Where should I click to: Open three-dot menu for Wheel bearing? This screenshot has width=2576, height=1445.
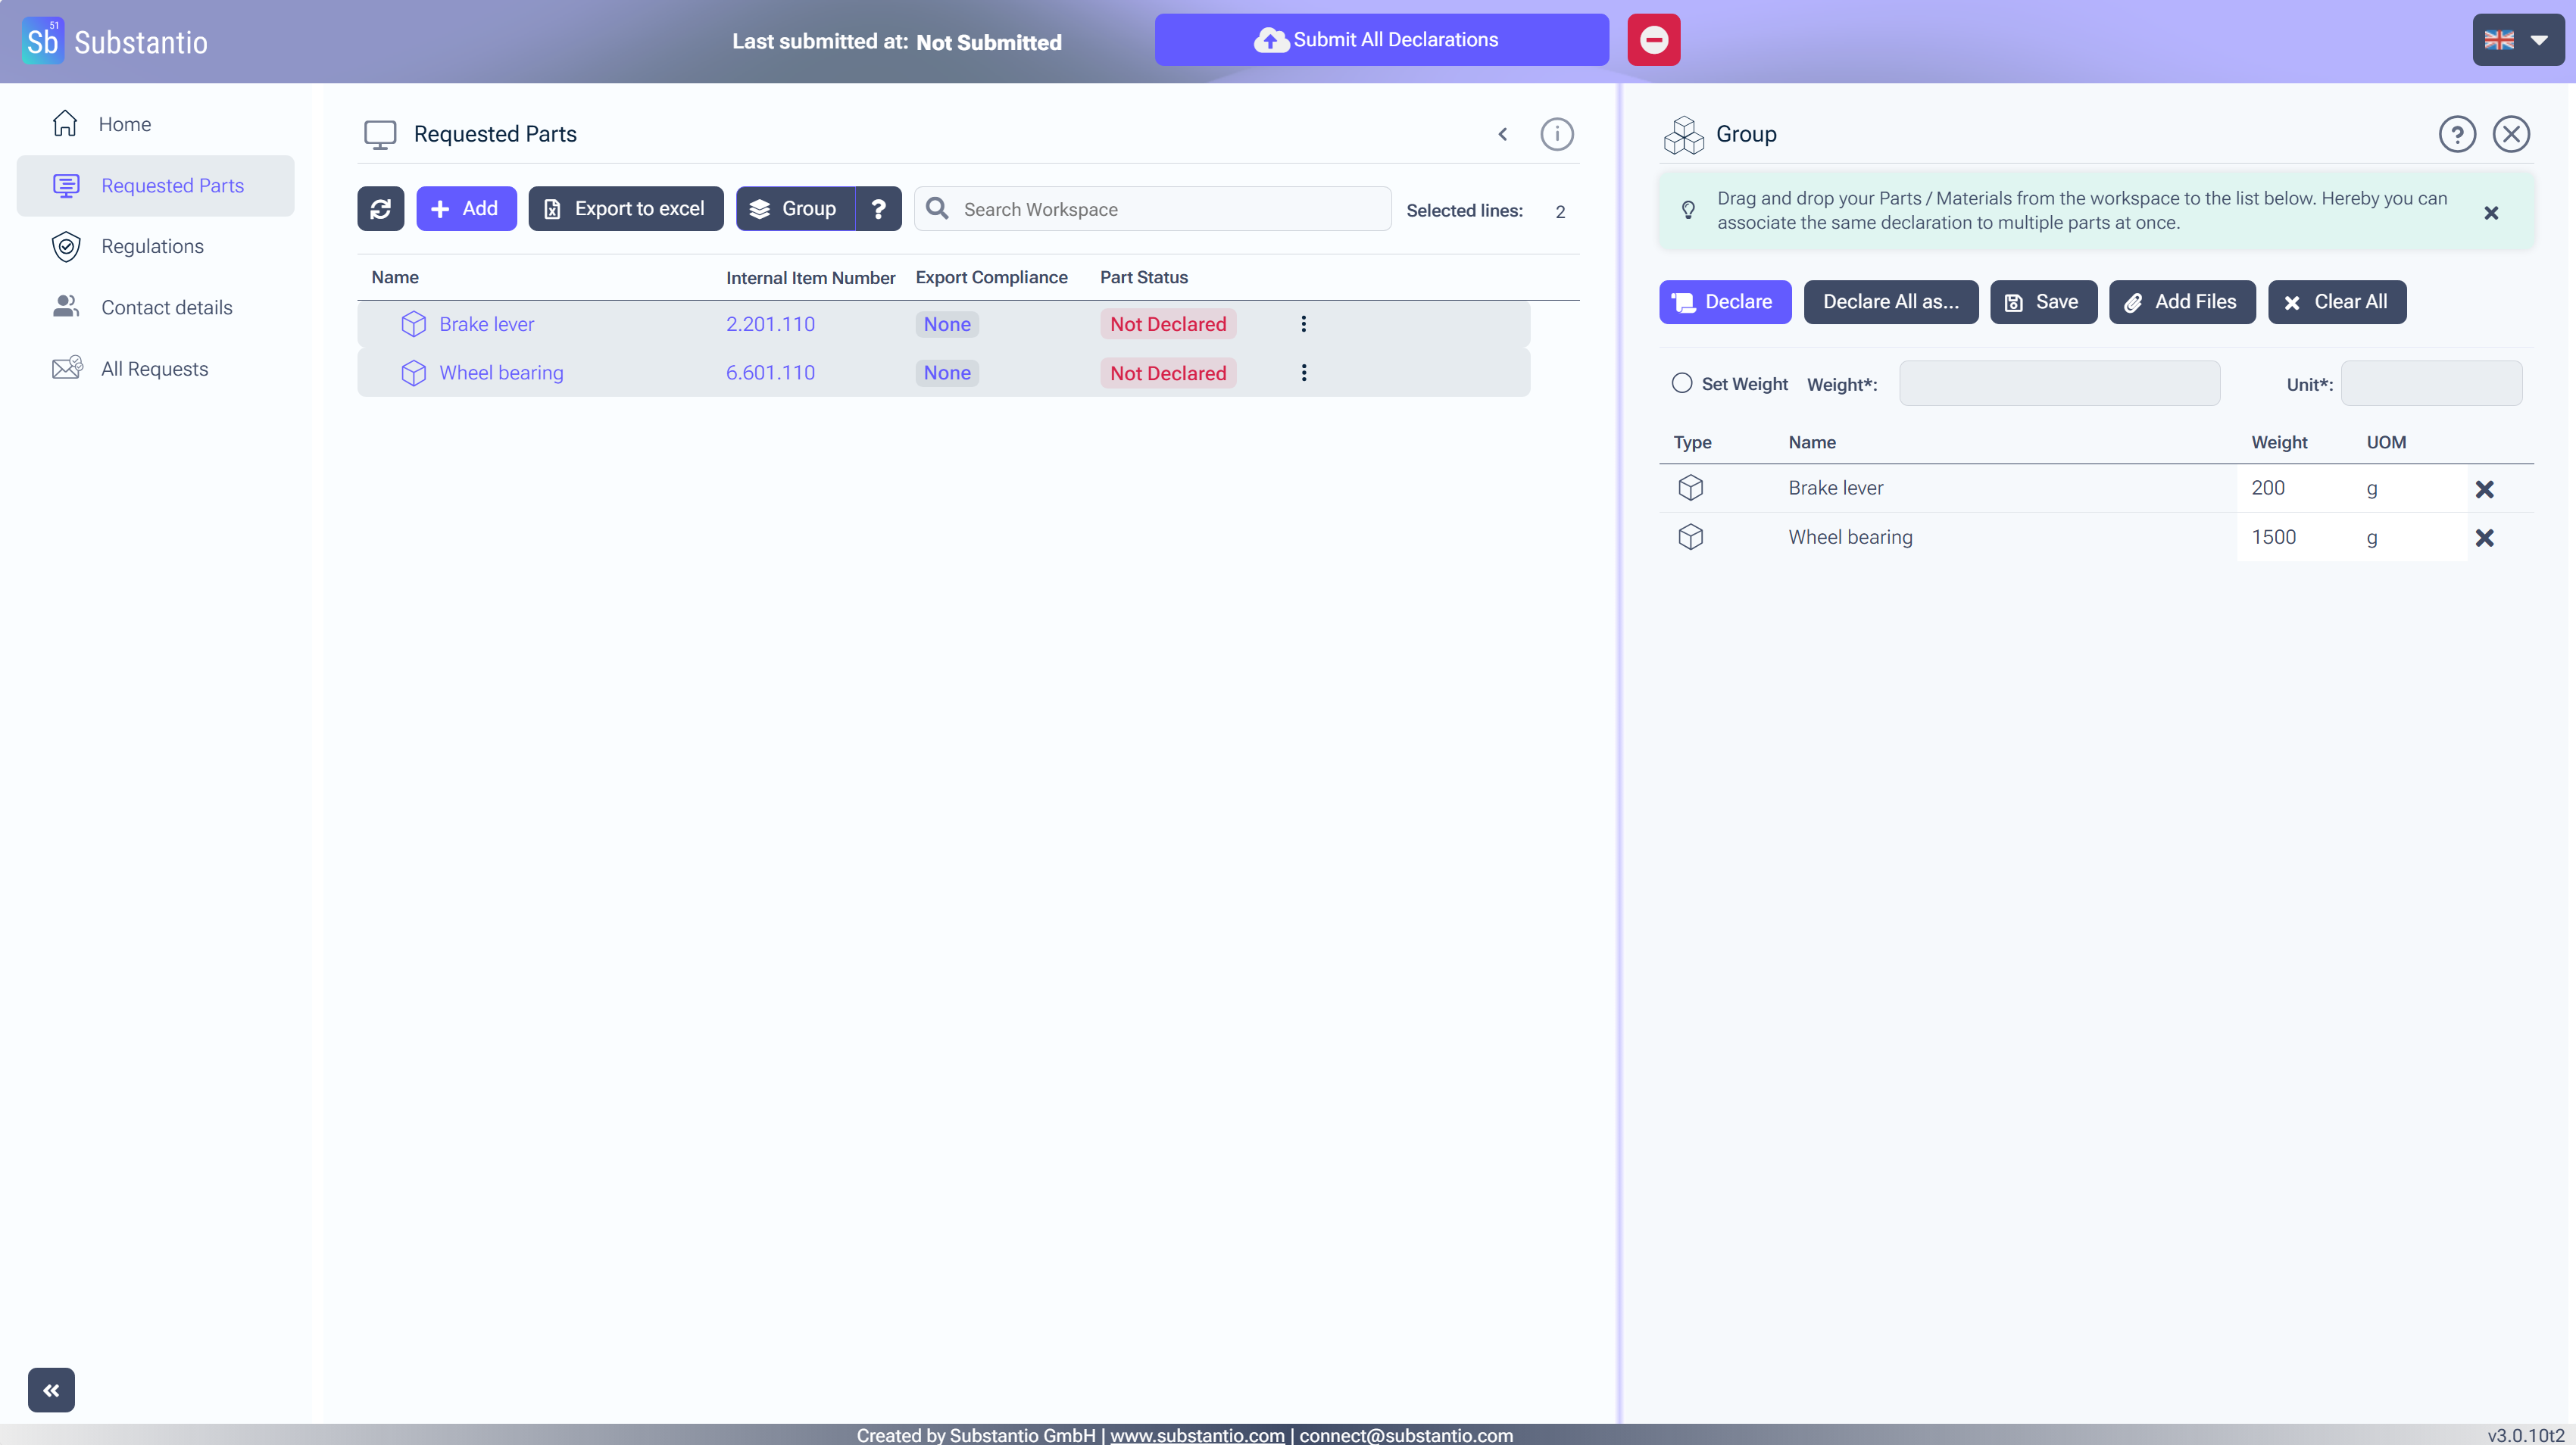pyautogui.click(x=1303, y=373)
